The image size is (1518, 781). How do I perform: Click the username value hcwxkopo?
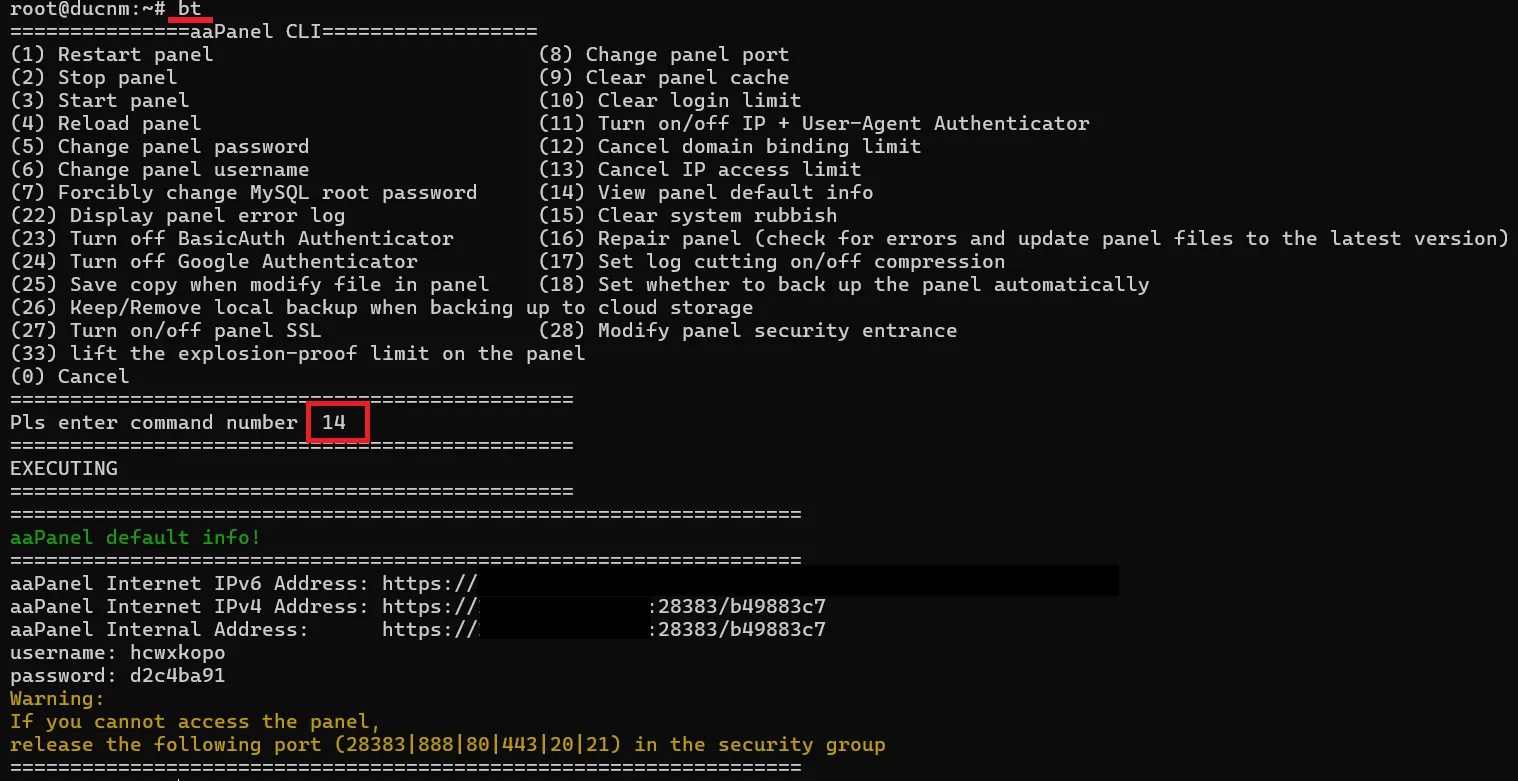pos(177,652)
